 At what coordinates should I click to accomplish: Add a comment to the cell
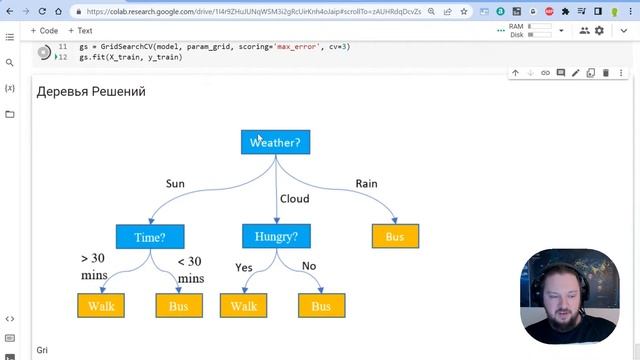click(561, 73)
